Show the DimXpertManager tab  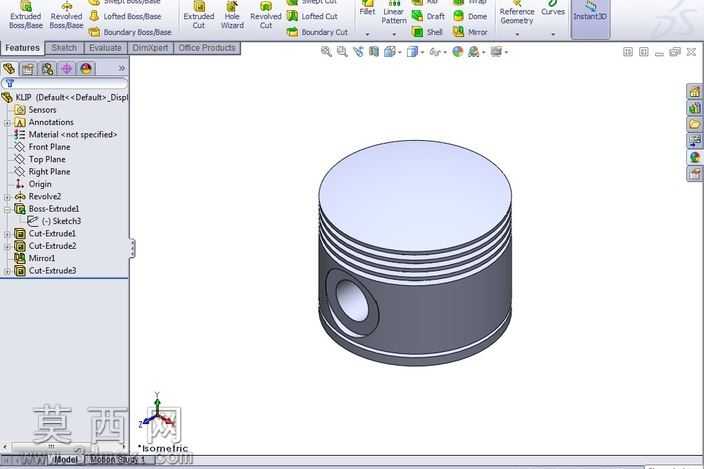(x=66, y=69)
